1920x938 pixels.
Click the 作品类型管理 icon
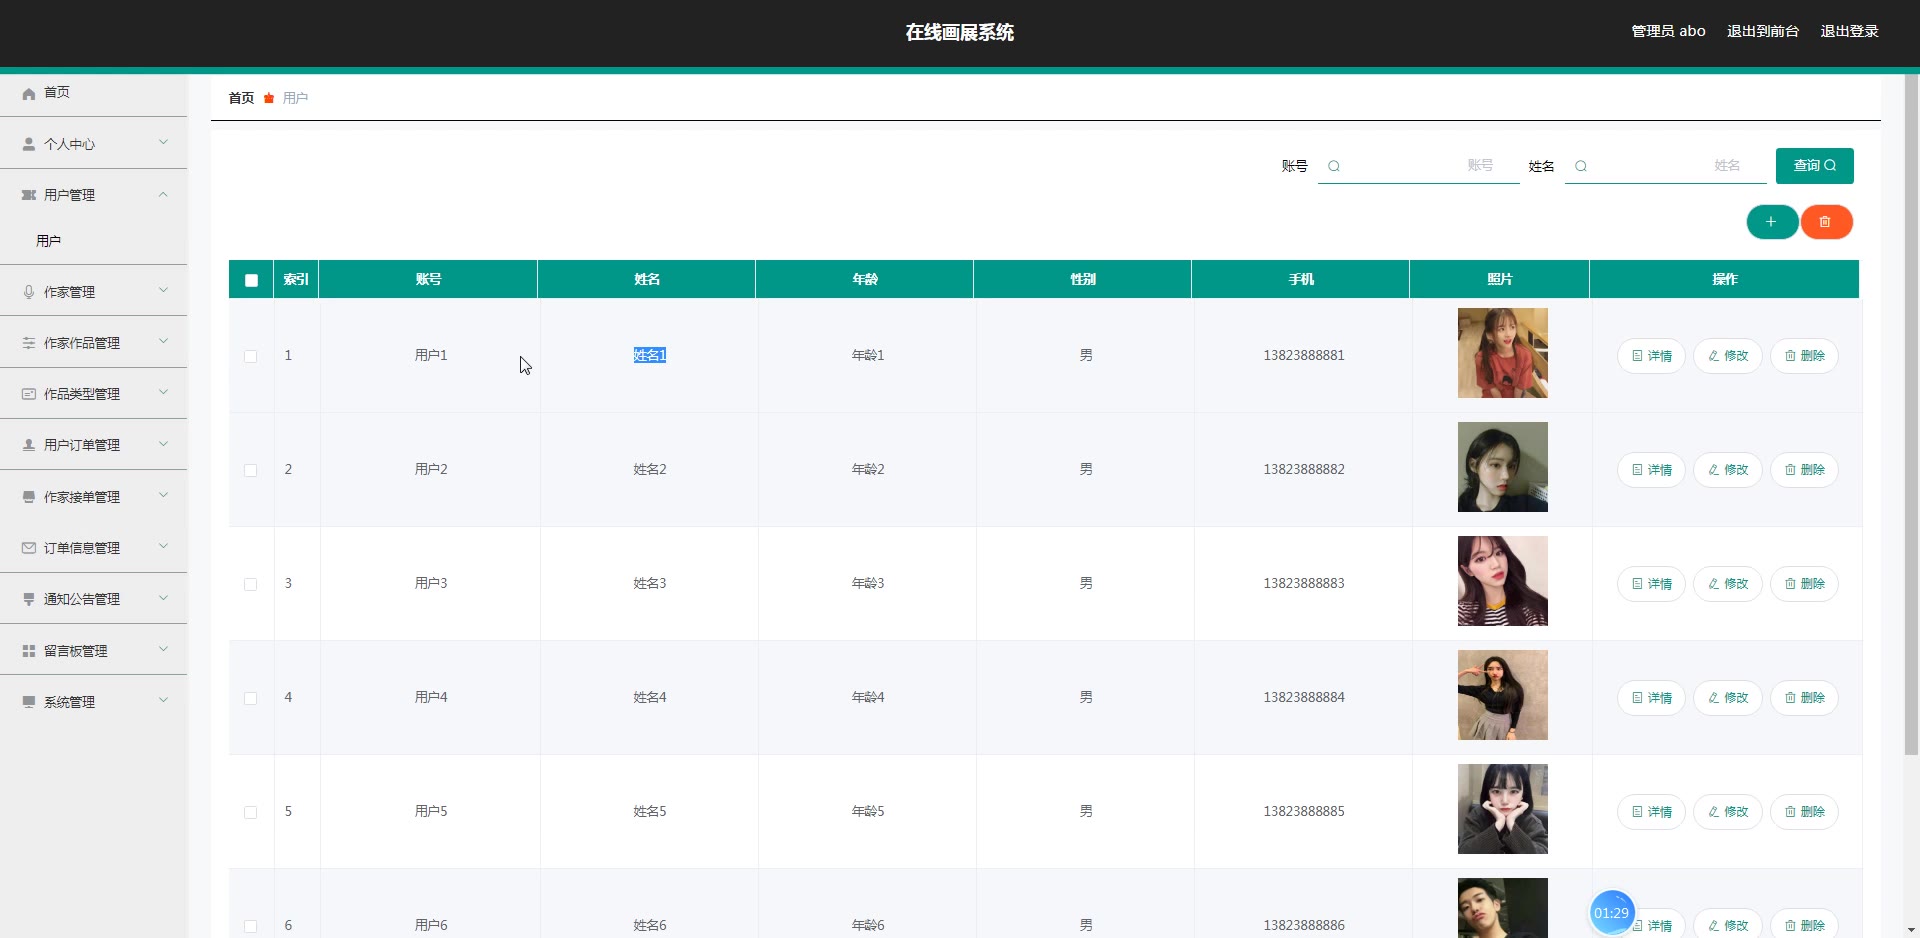pos(29,394)
